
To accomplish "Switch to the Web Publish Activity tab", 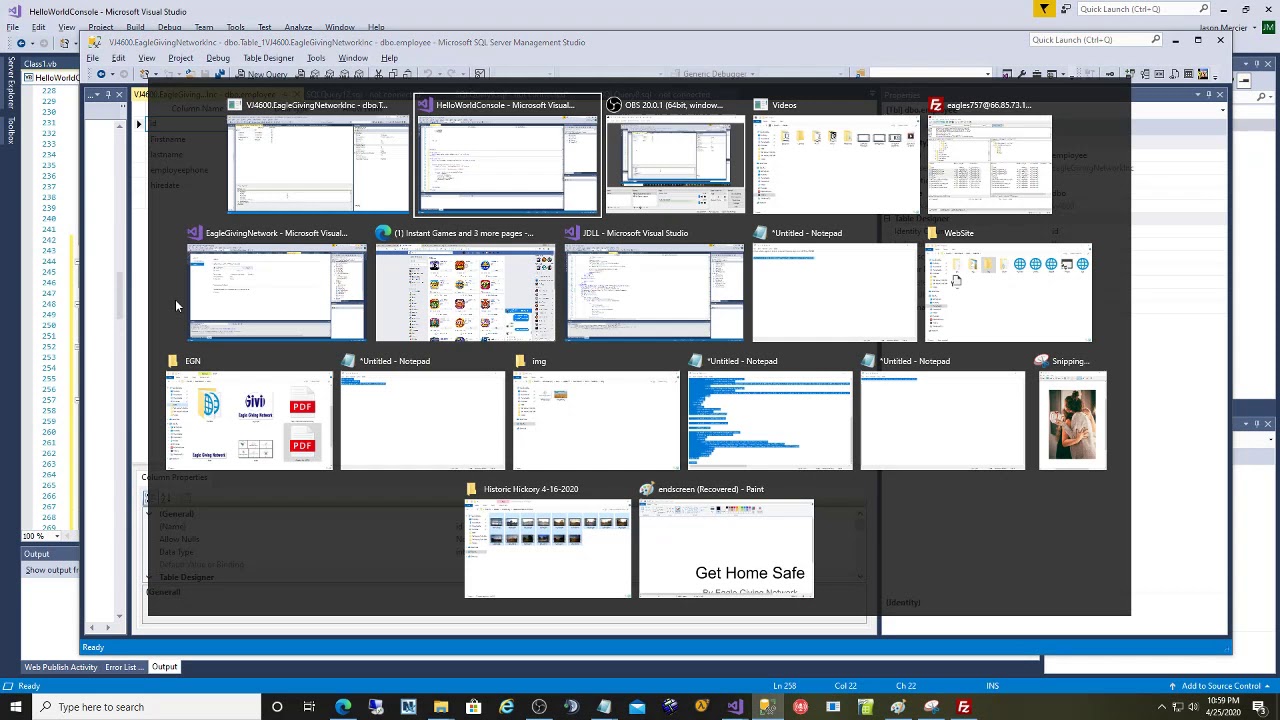I will pos(61,667).
